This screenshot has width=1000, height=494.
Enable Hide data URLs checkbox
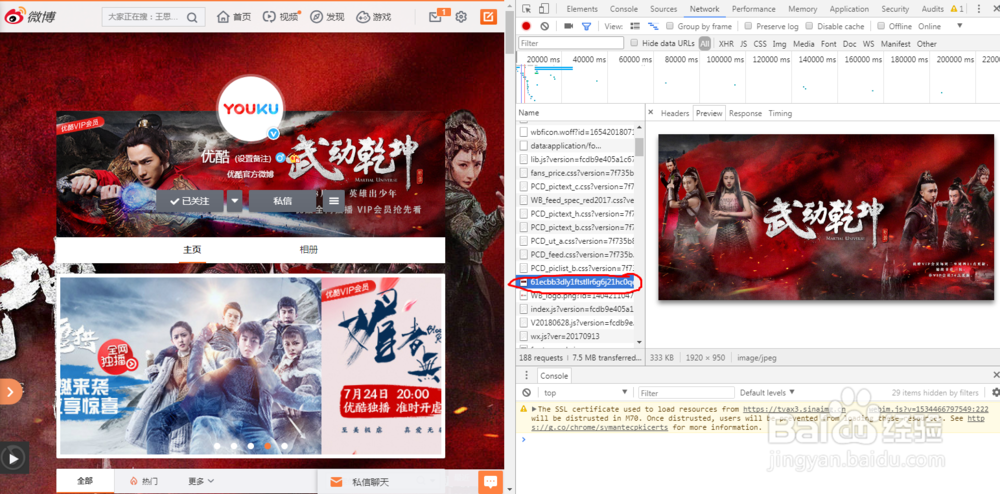pos(634,43)
